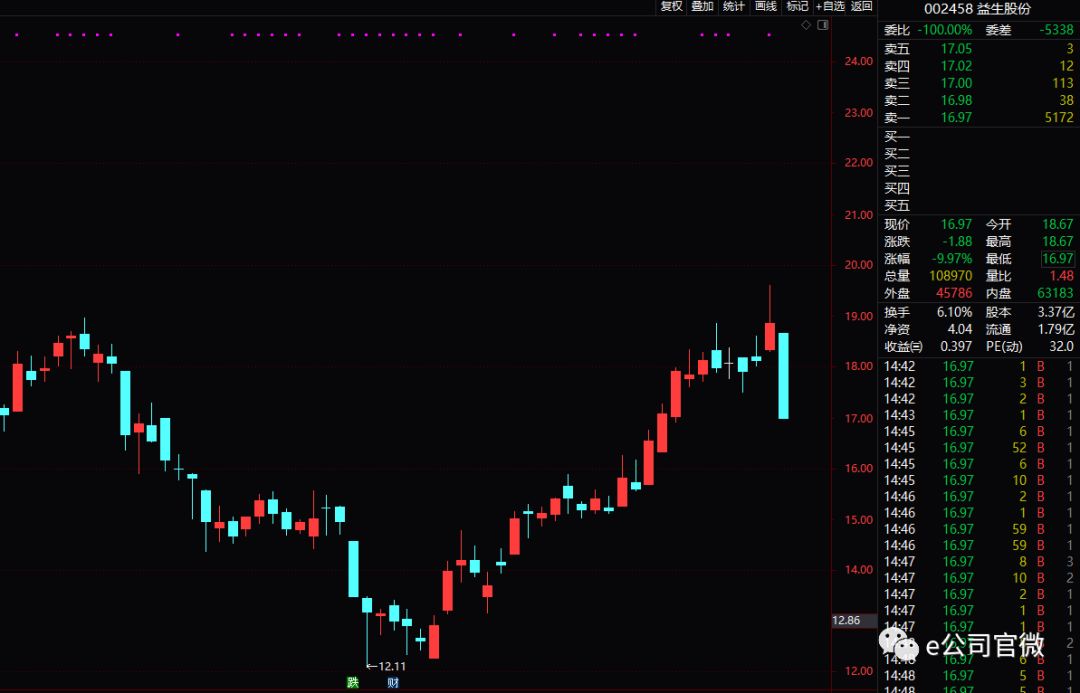Click the blue 财 marker below the chart
Image resolution: width=1080 pixels, height=693 pixels.
click(x=393, y=683)
